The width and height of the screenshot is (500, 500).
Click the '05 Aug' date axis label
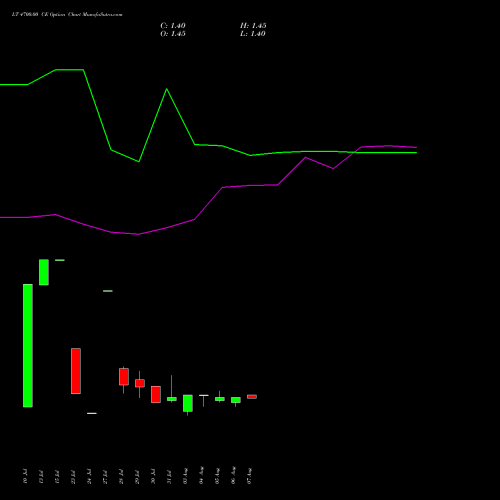(217, 476)
